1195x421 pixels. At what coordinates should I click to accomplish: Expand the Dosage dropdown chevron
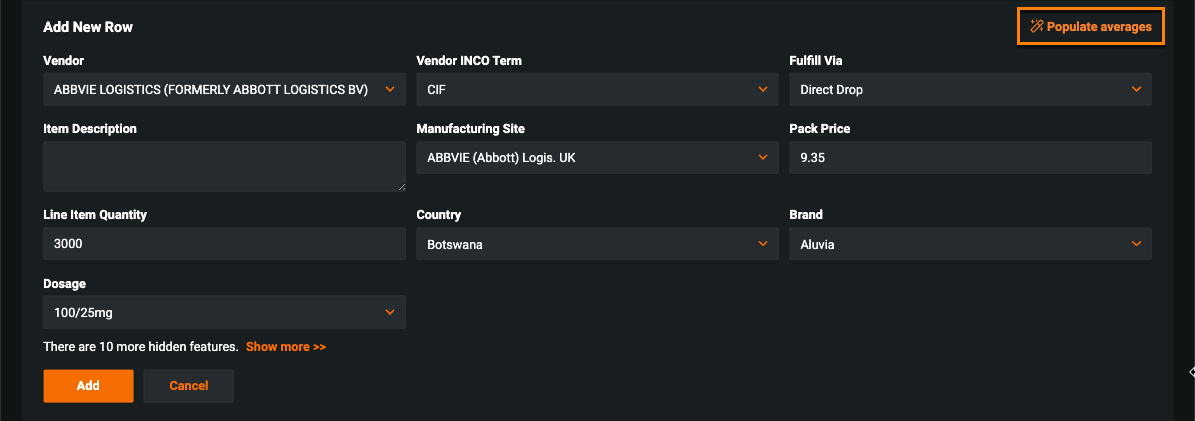tap(390, 312)
